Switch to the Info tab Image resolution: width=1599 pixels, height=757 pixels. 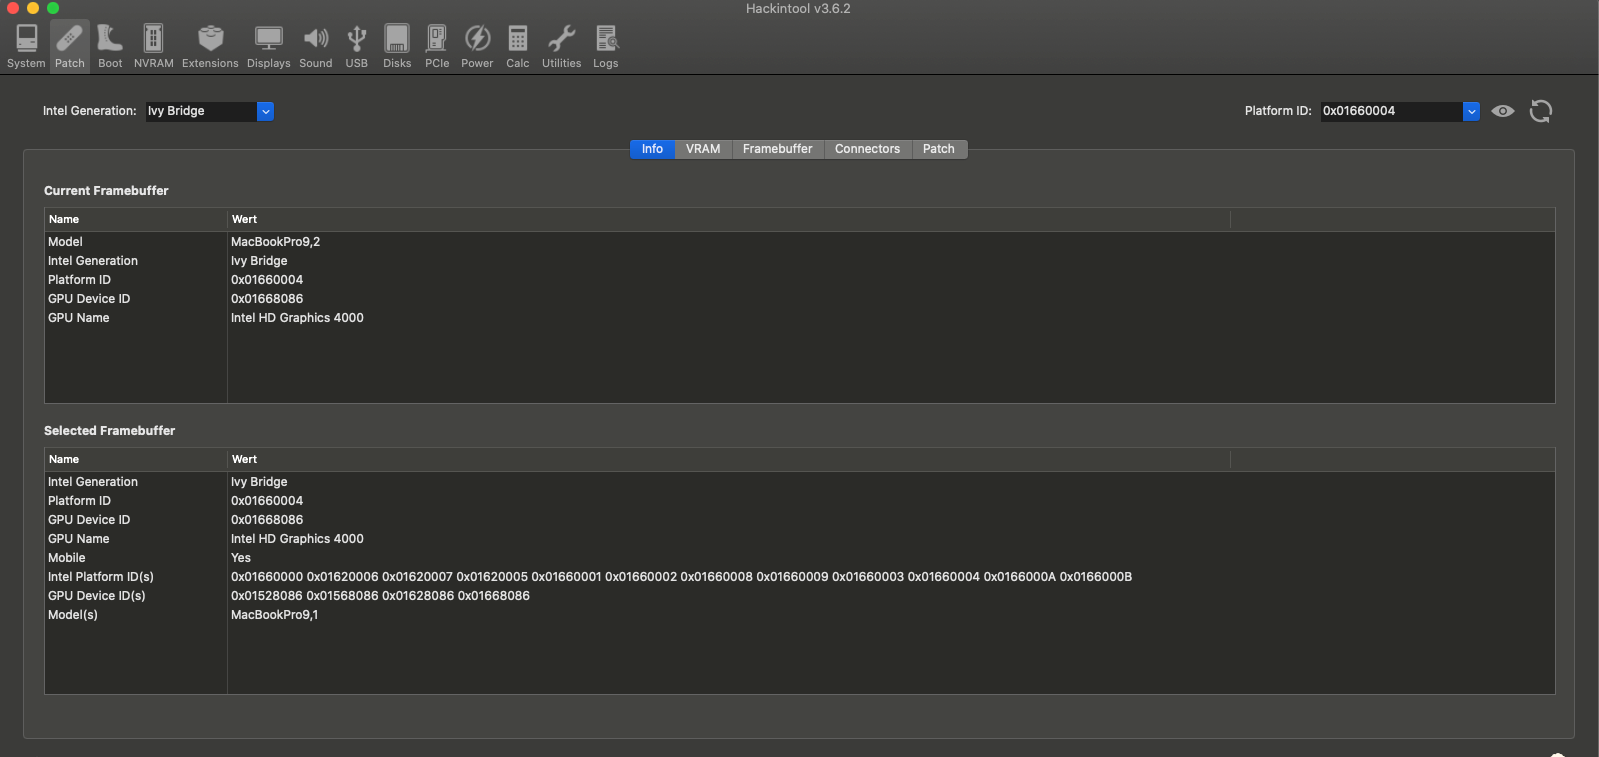pyautogui.click(x=652, y=149)
